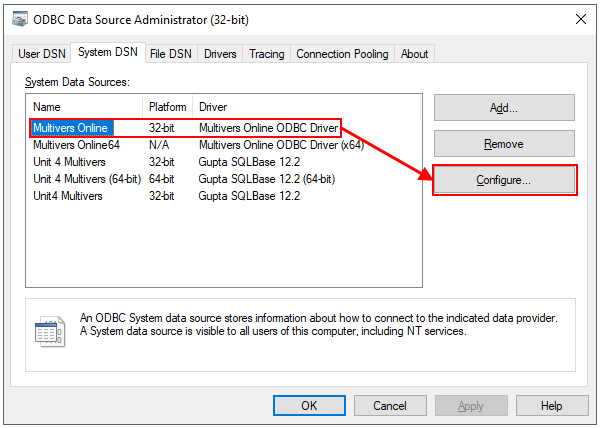
Task: Click the ODBC Administrator title bar icon
Action: [20, 19]
